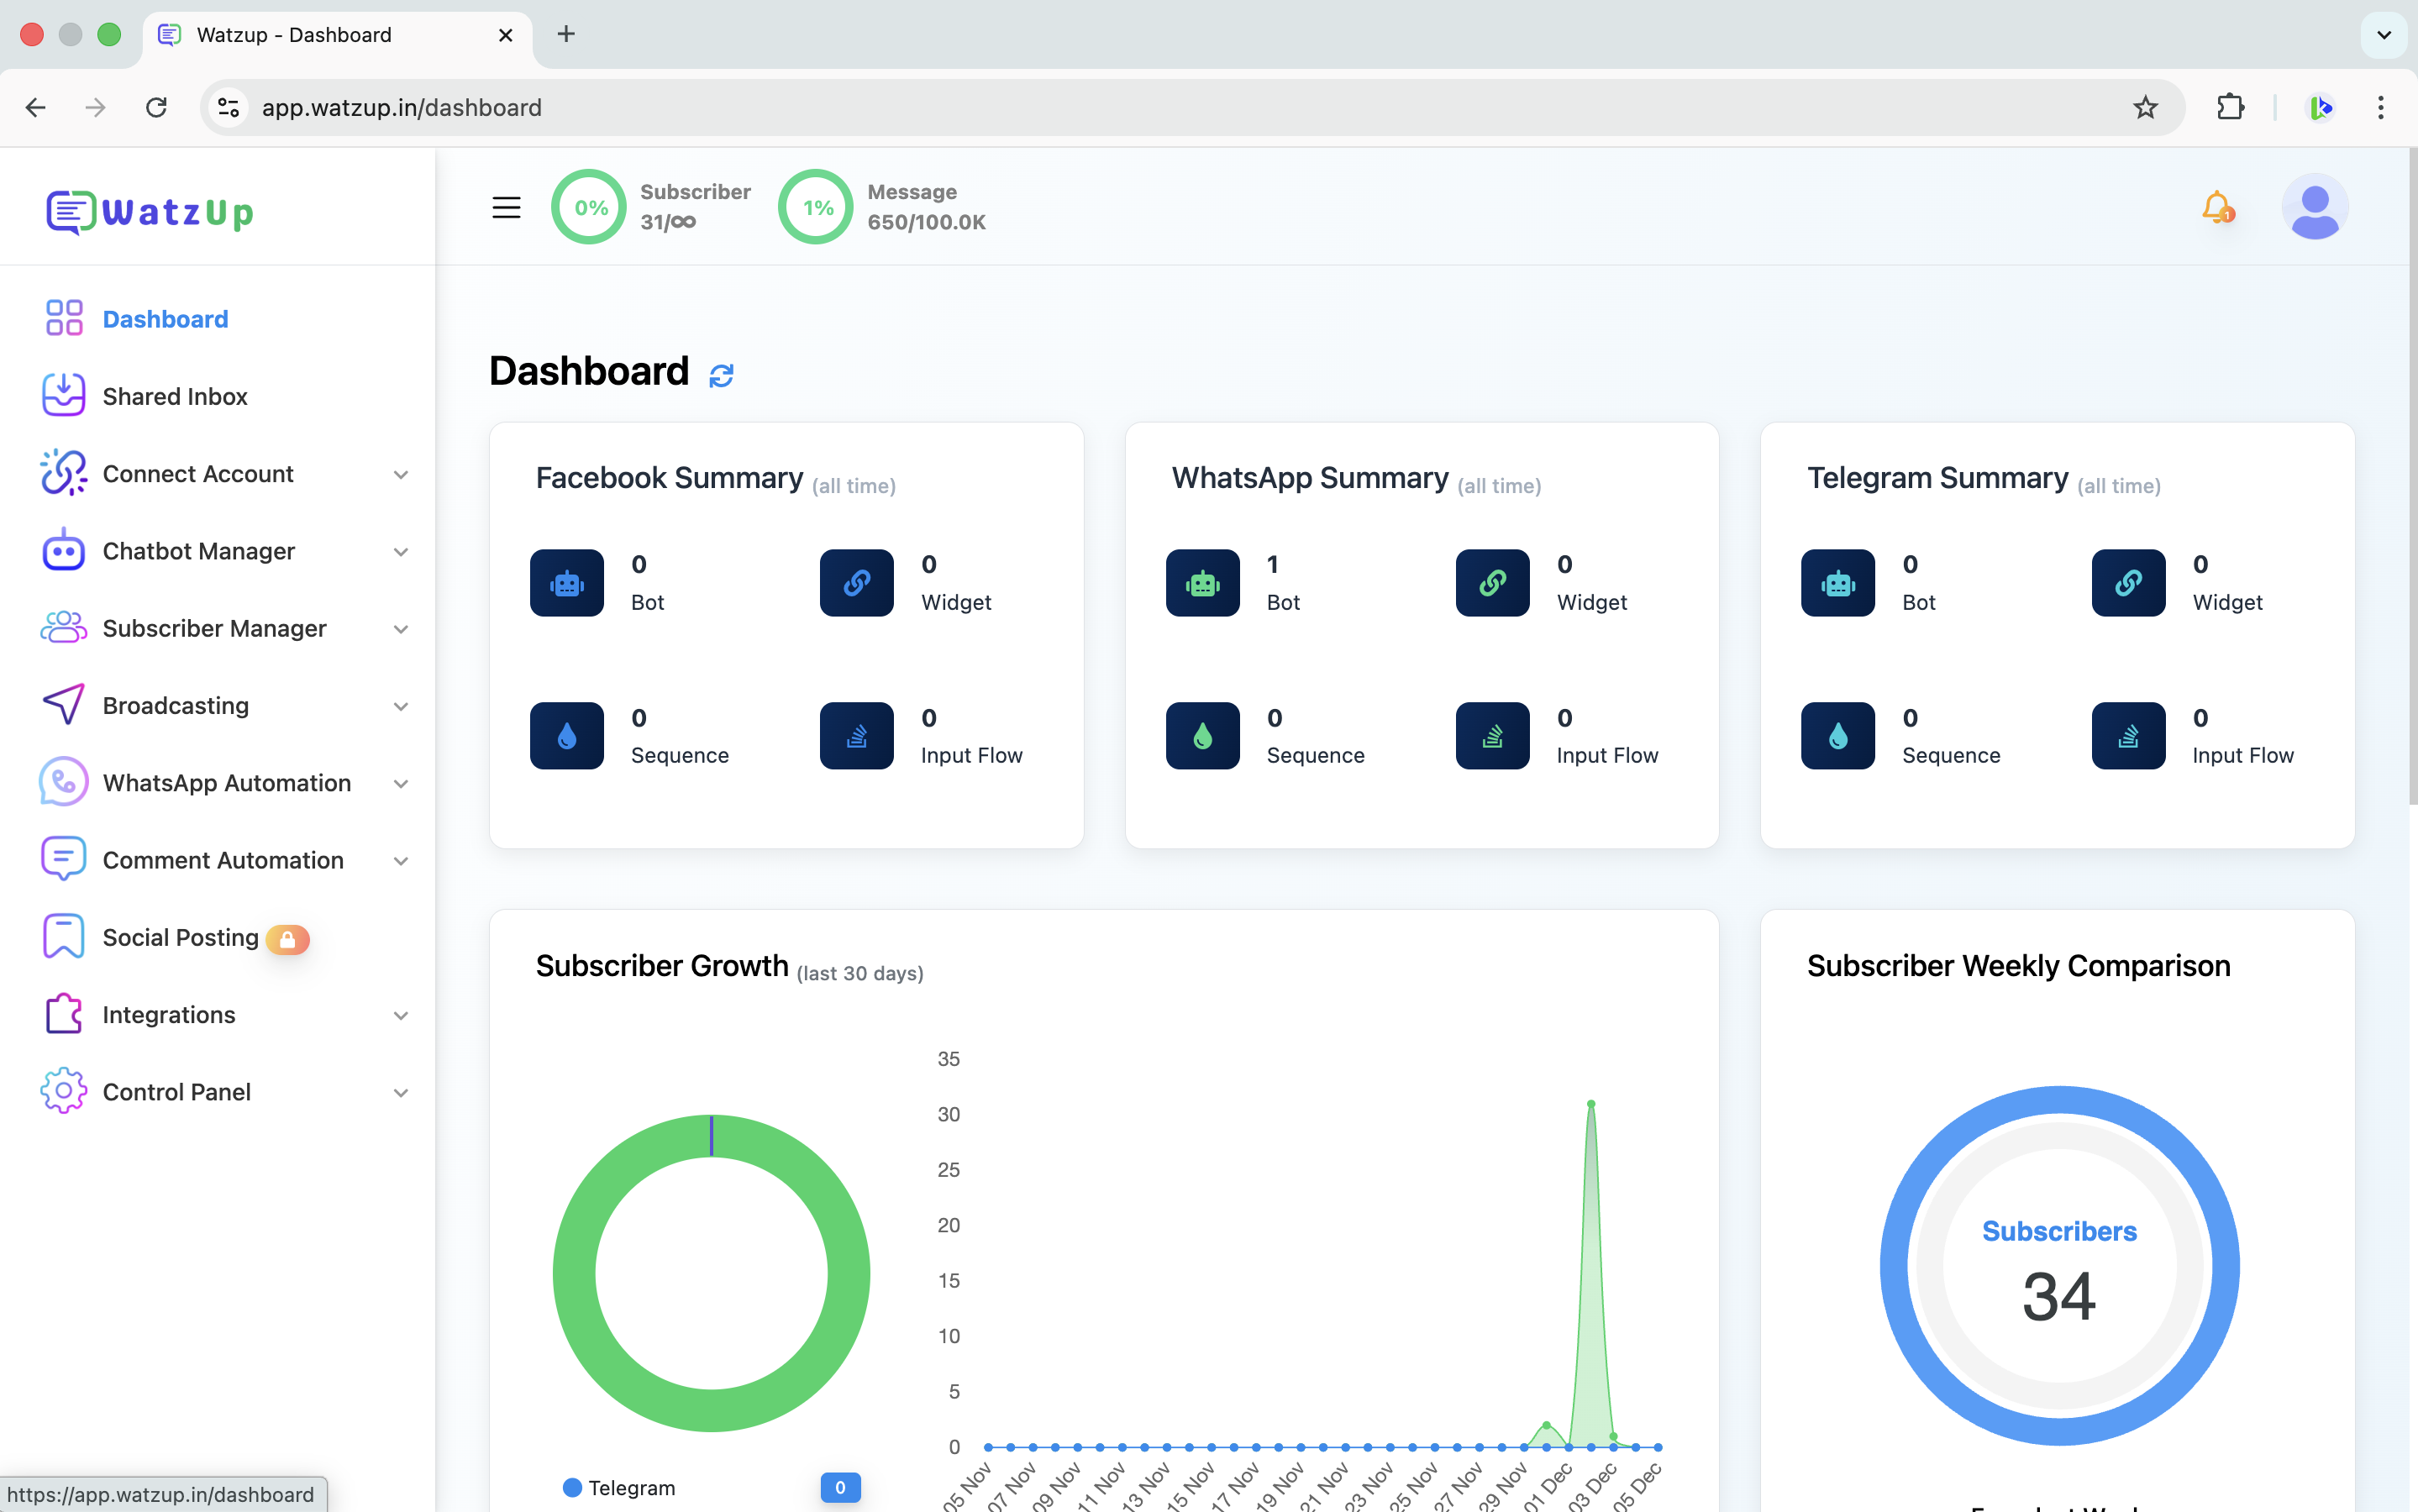Select Dashboard in sidebar
Image resolution: width=2418 pixels, height=1512 pixels.
pos(165,319)
